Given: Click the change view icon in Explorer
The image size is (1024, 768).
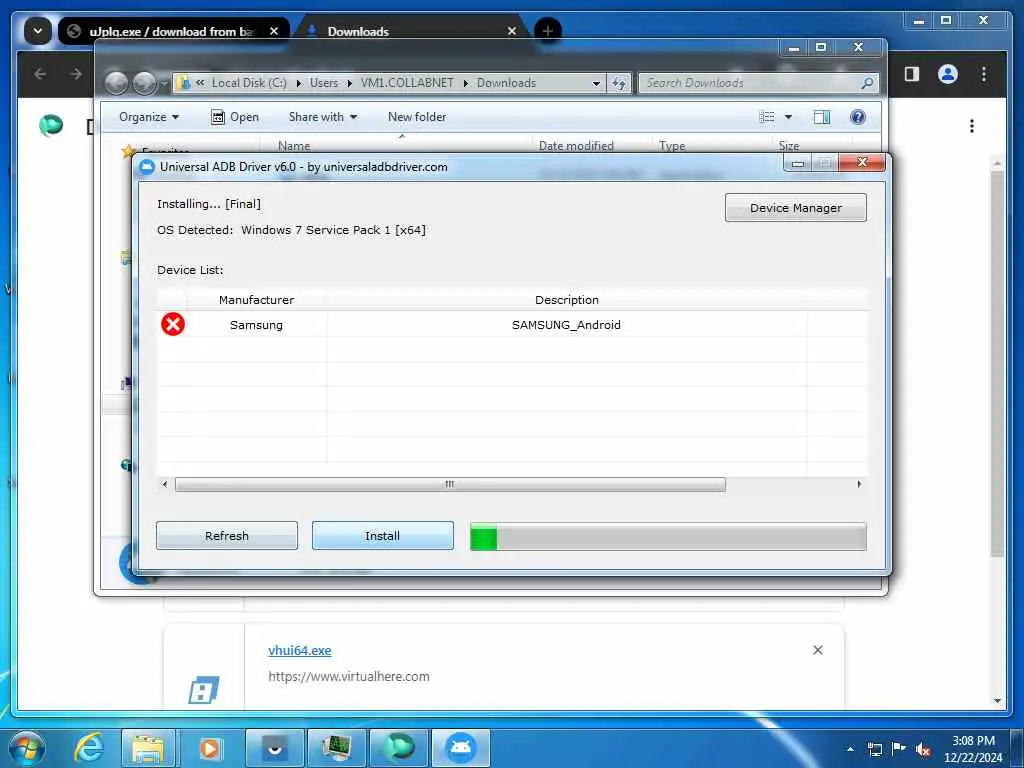Looking at the screenshot, I should (x=767, y=117).
